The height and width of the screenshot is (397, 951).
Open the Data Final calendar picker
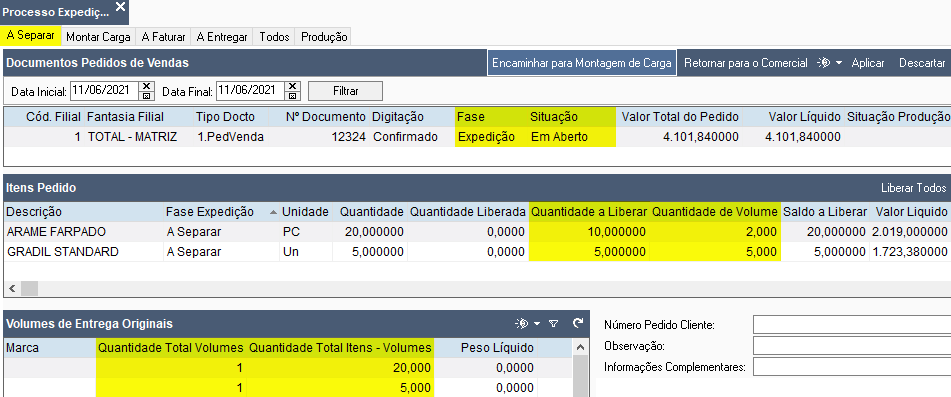[292, 96]
